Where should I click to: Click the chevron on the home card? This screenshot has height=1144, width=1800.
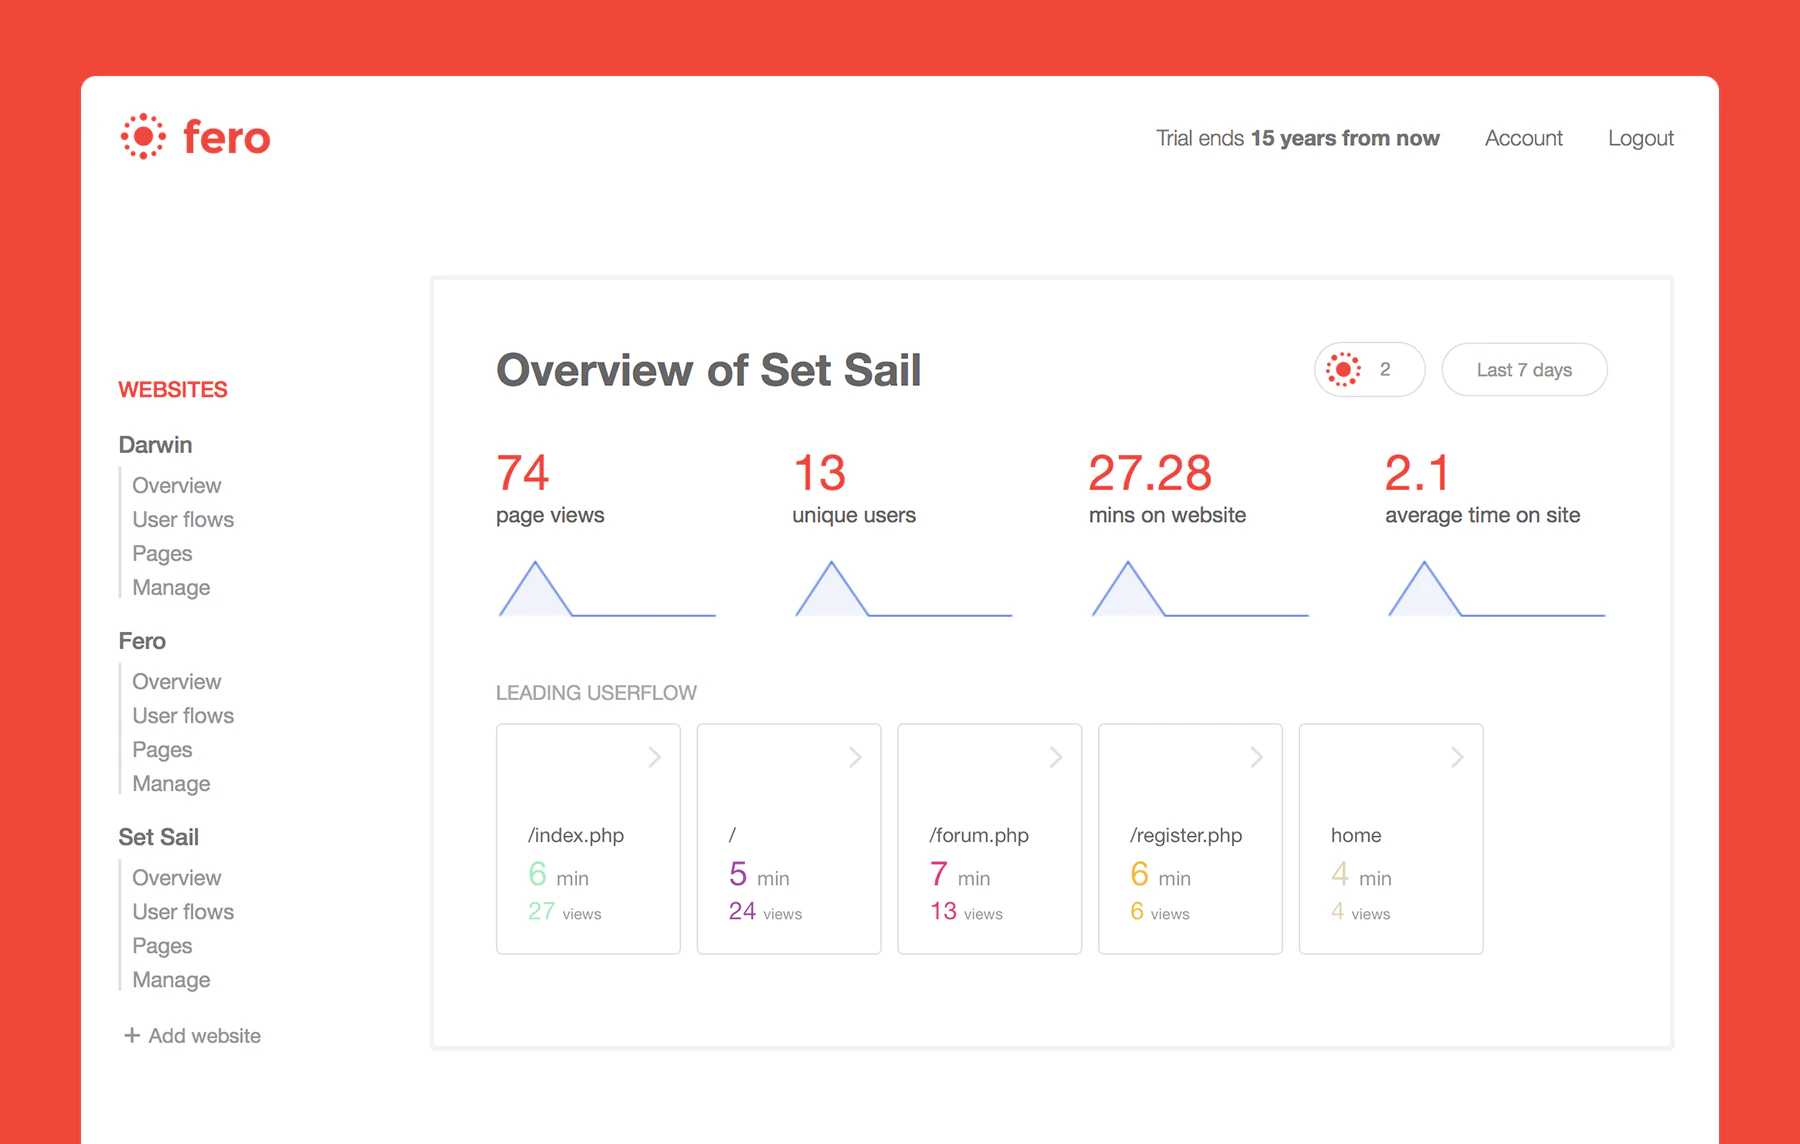1457,757
